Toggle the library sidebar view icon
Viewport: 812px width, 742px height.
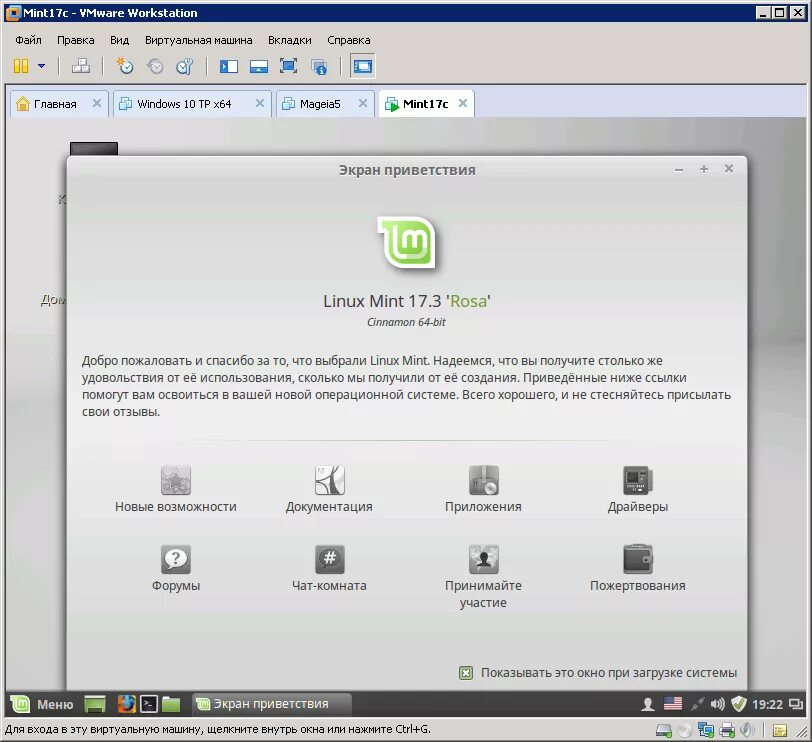point(228,66)
